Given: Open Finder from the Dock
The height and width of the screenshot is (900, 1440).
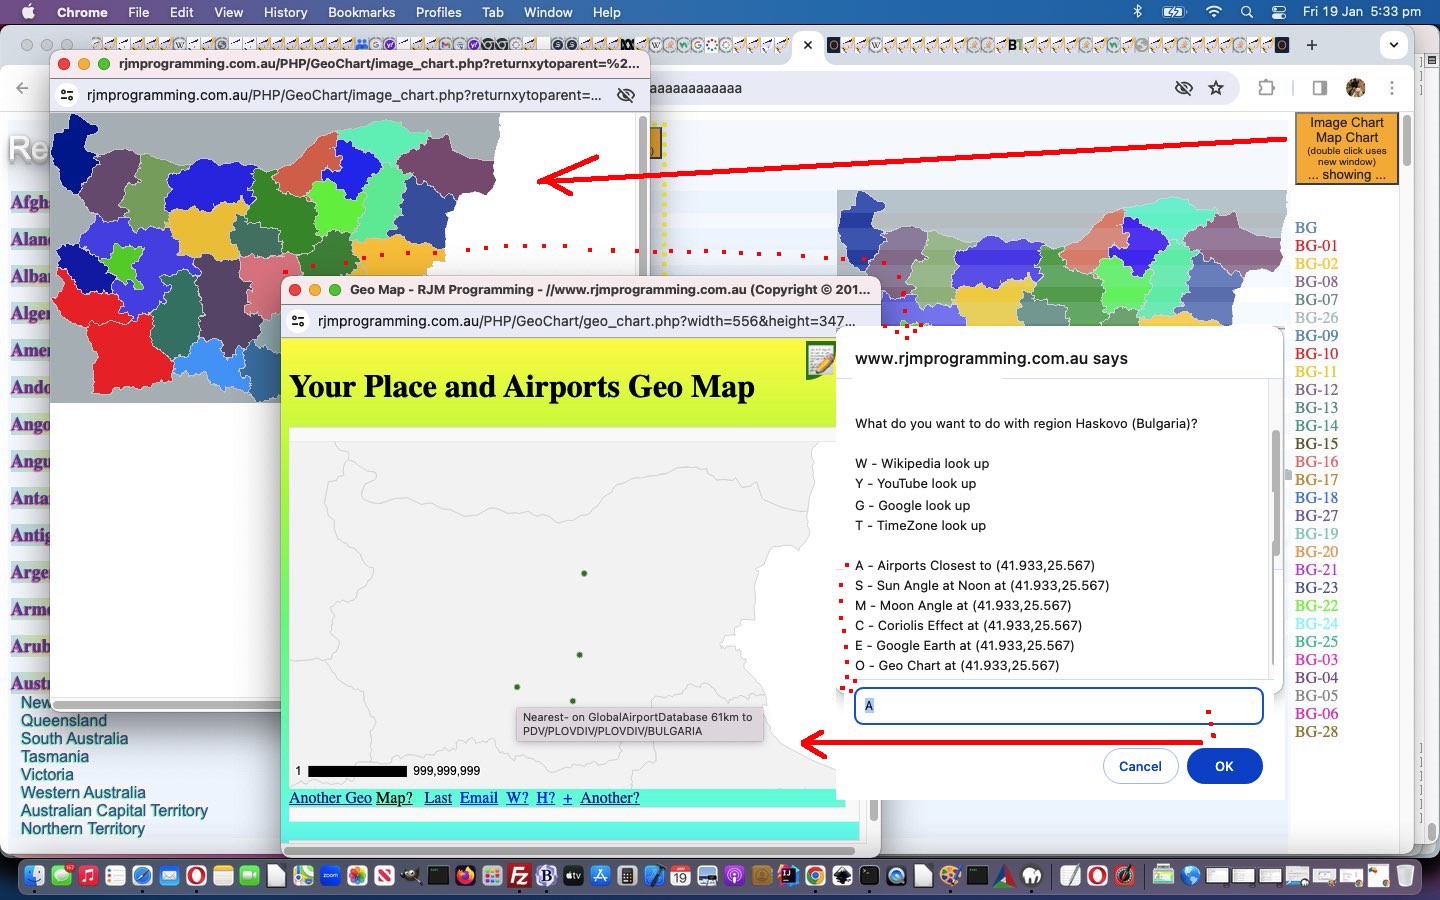Looking at the screenshot, I should 34,876.
